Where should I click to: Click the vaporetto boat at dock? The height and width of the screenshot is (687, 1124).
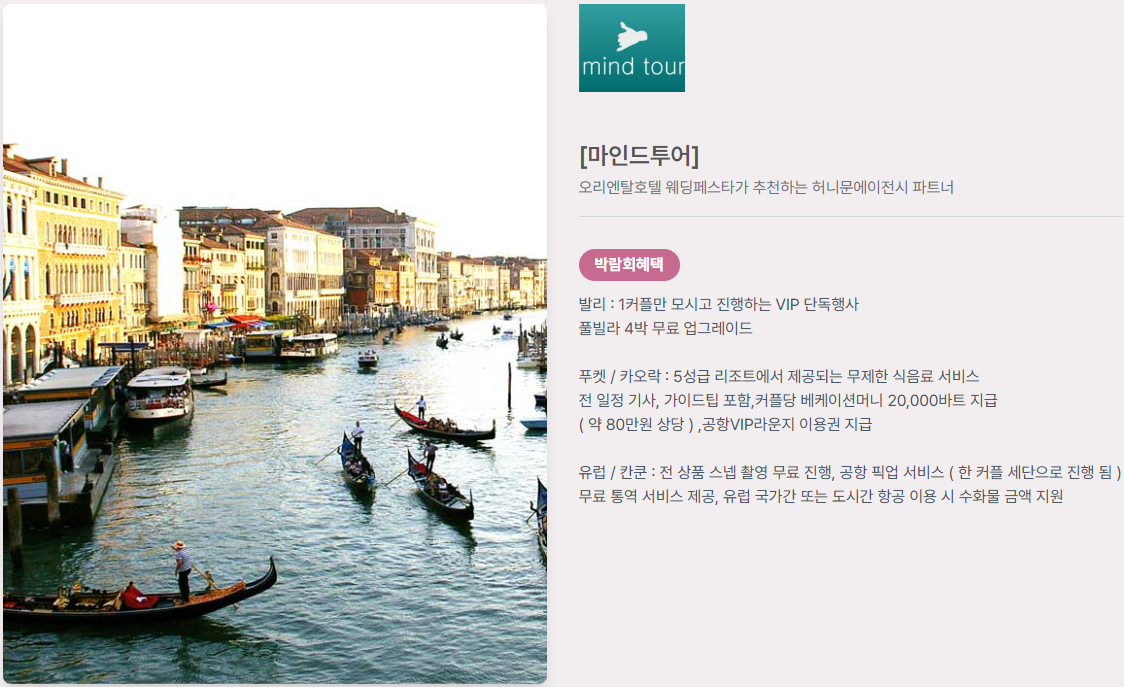(x=159, y=395)
